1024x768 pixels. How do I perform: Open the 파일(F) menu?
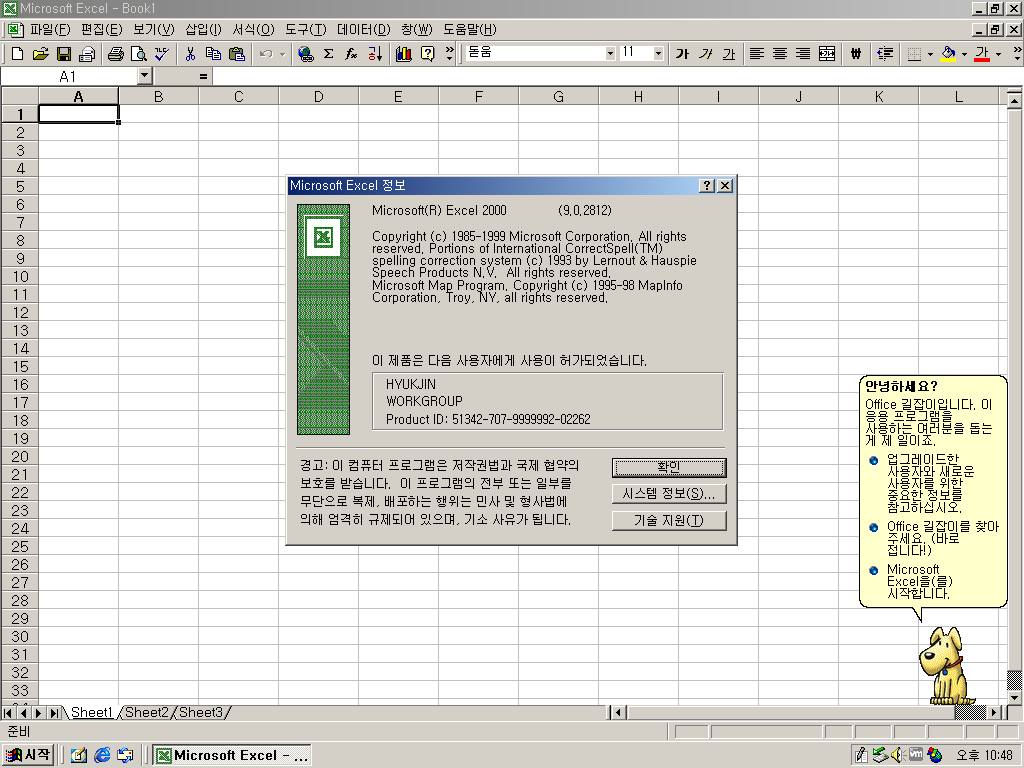click(x=50, y=29)
